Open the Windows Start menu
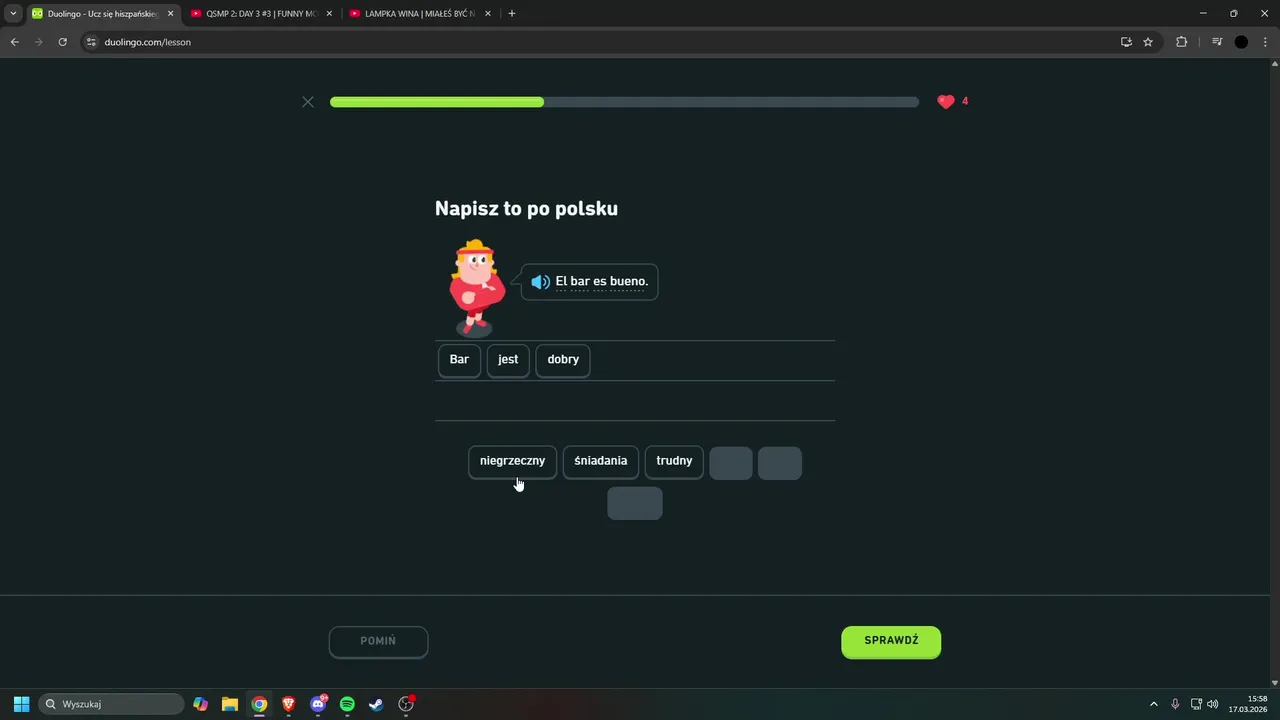Viewport: 1280px width, 720px height. coord(21,704)
